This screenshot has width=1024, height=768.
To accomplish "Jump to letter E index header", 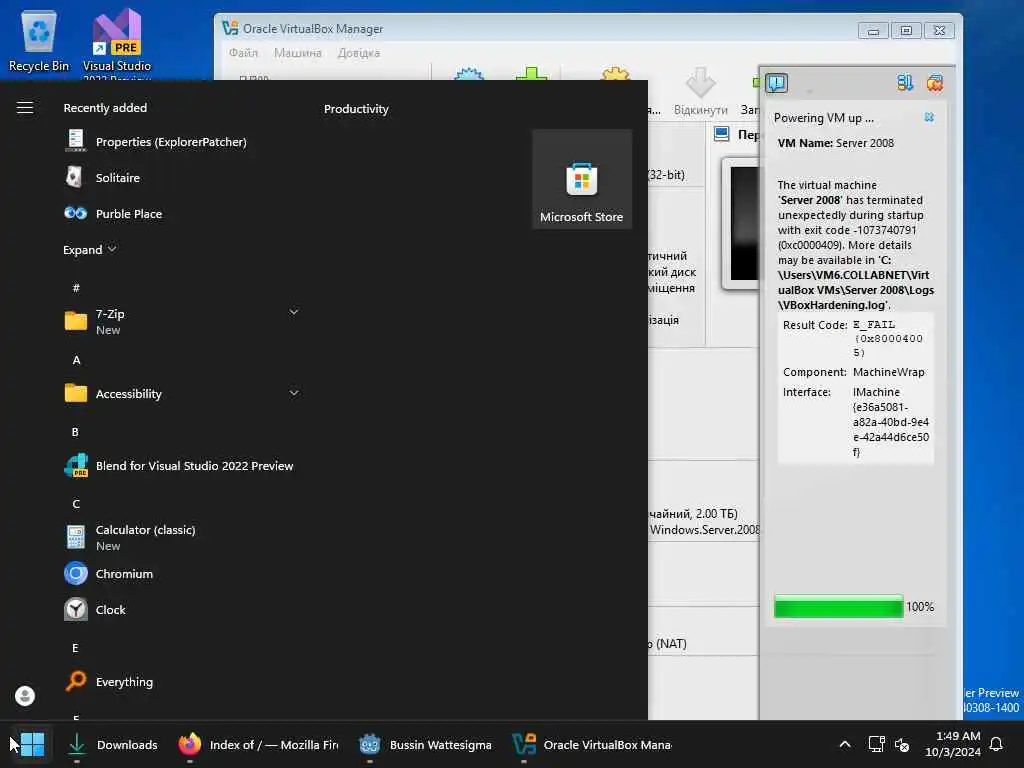I will (x=75, y=648).
